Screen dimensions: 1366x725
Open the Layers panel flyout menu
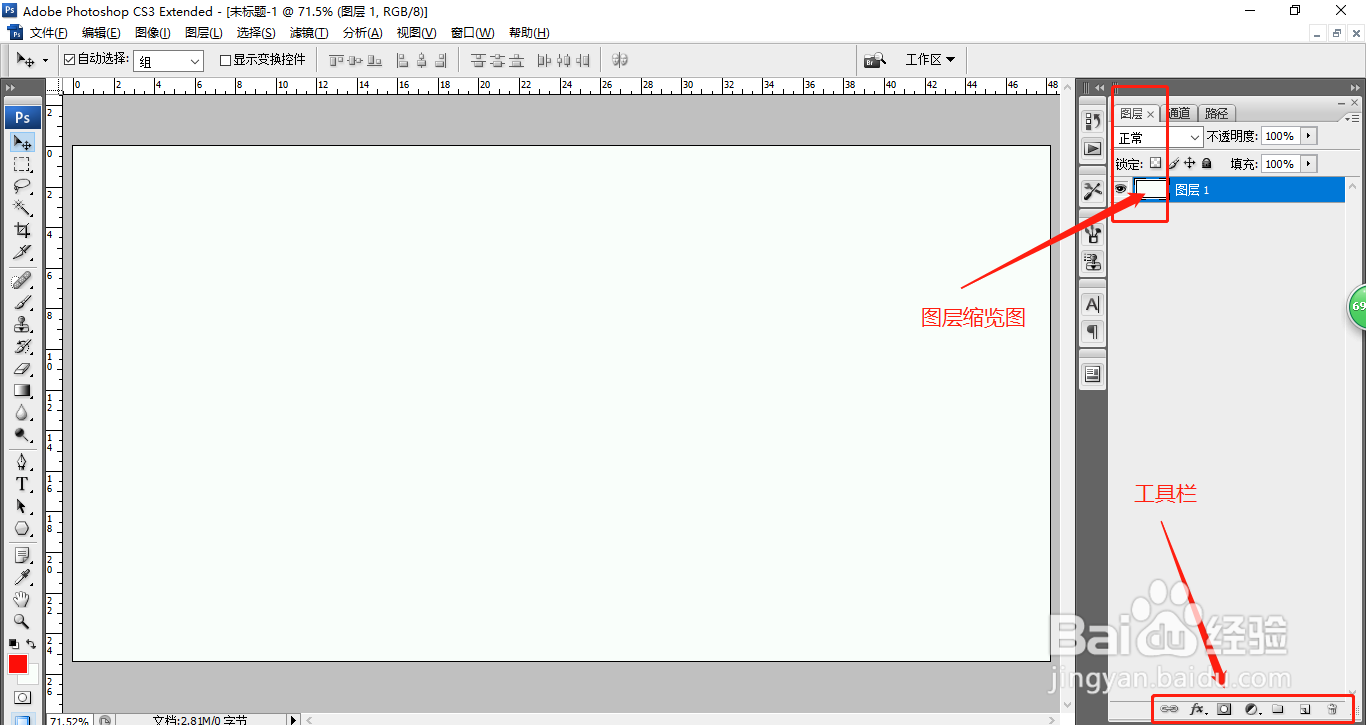pos(1353,118)
